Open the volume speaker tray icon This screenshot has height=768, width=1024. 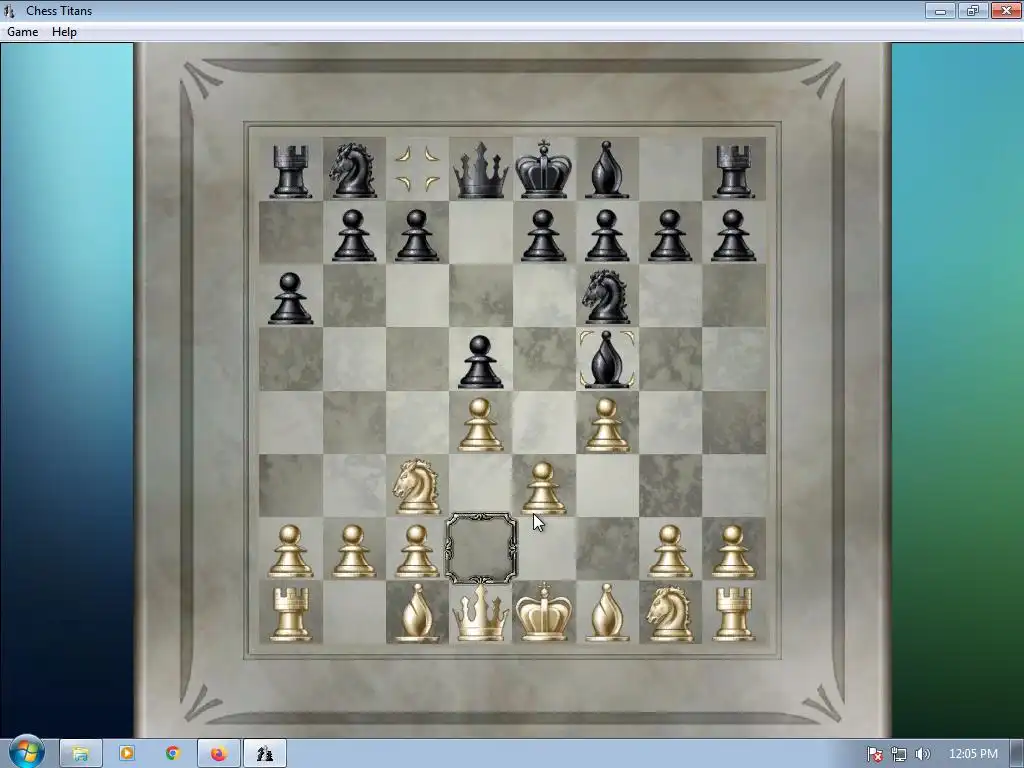[x=922, y=754]
